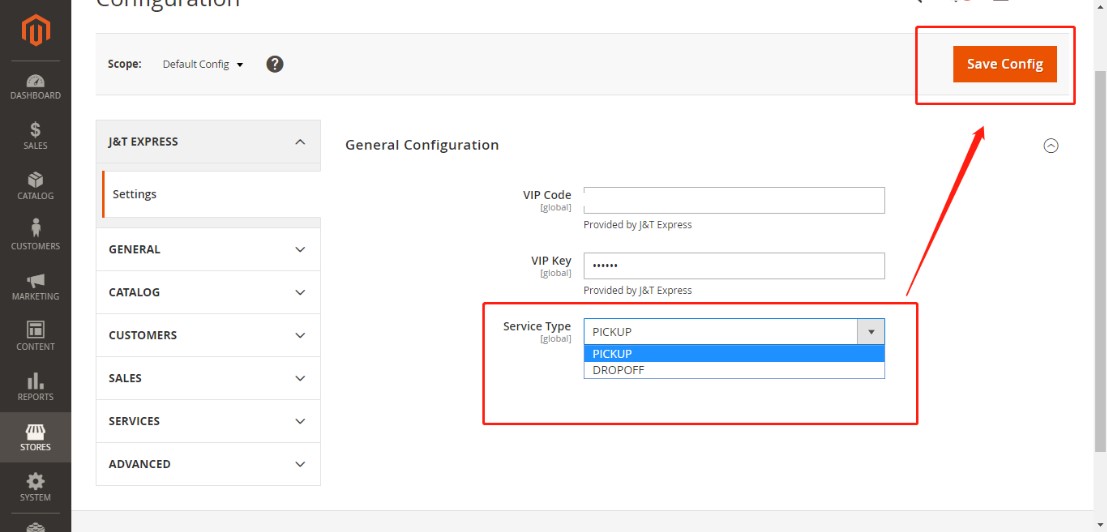1107x532 pixels.
Task: Collapse General Configuration with the circle arrow
Action: (1051, 146)
